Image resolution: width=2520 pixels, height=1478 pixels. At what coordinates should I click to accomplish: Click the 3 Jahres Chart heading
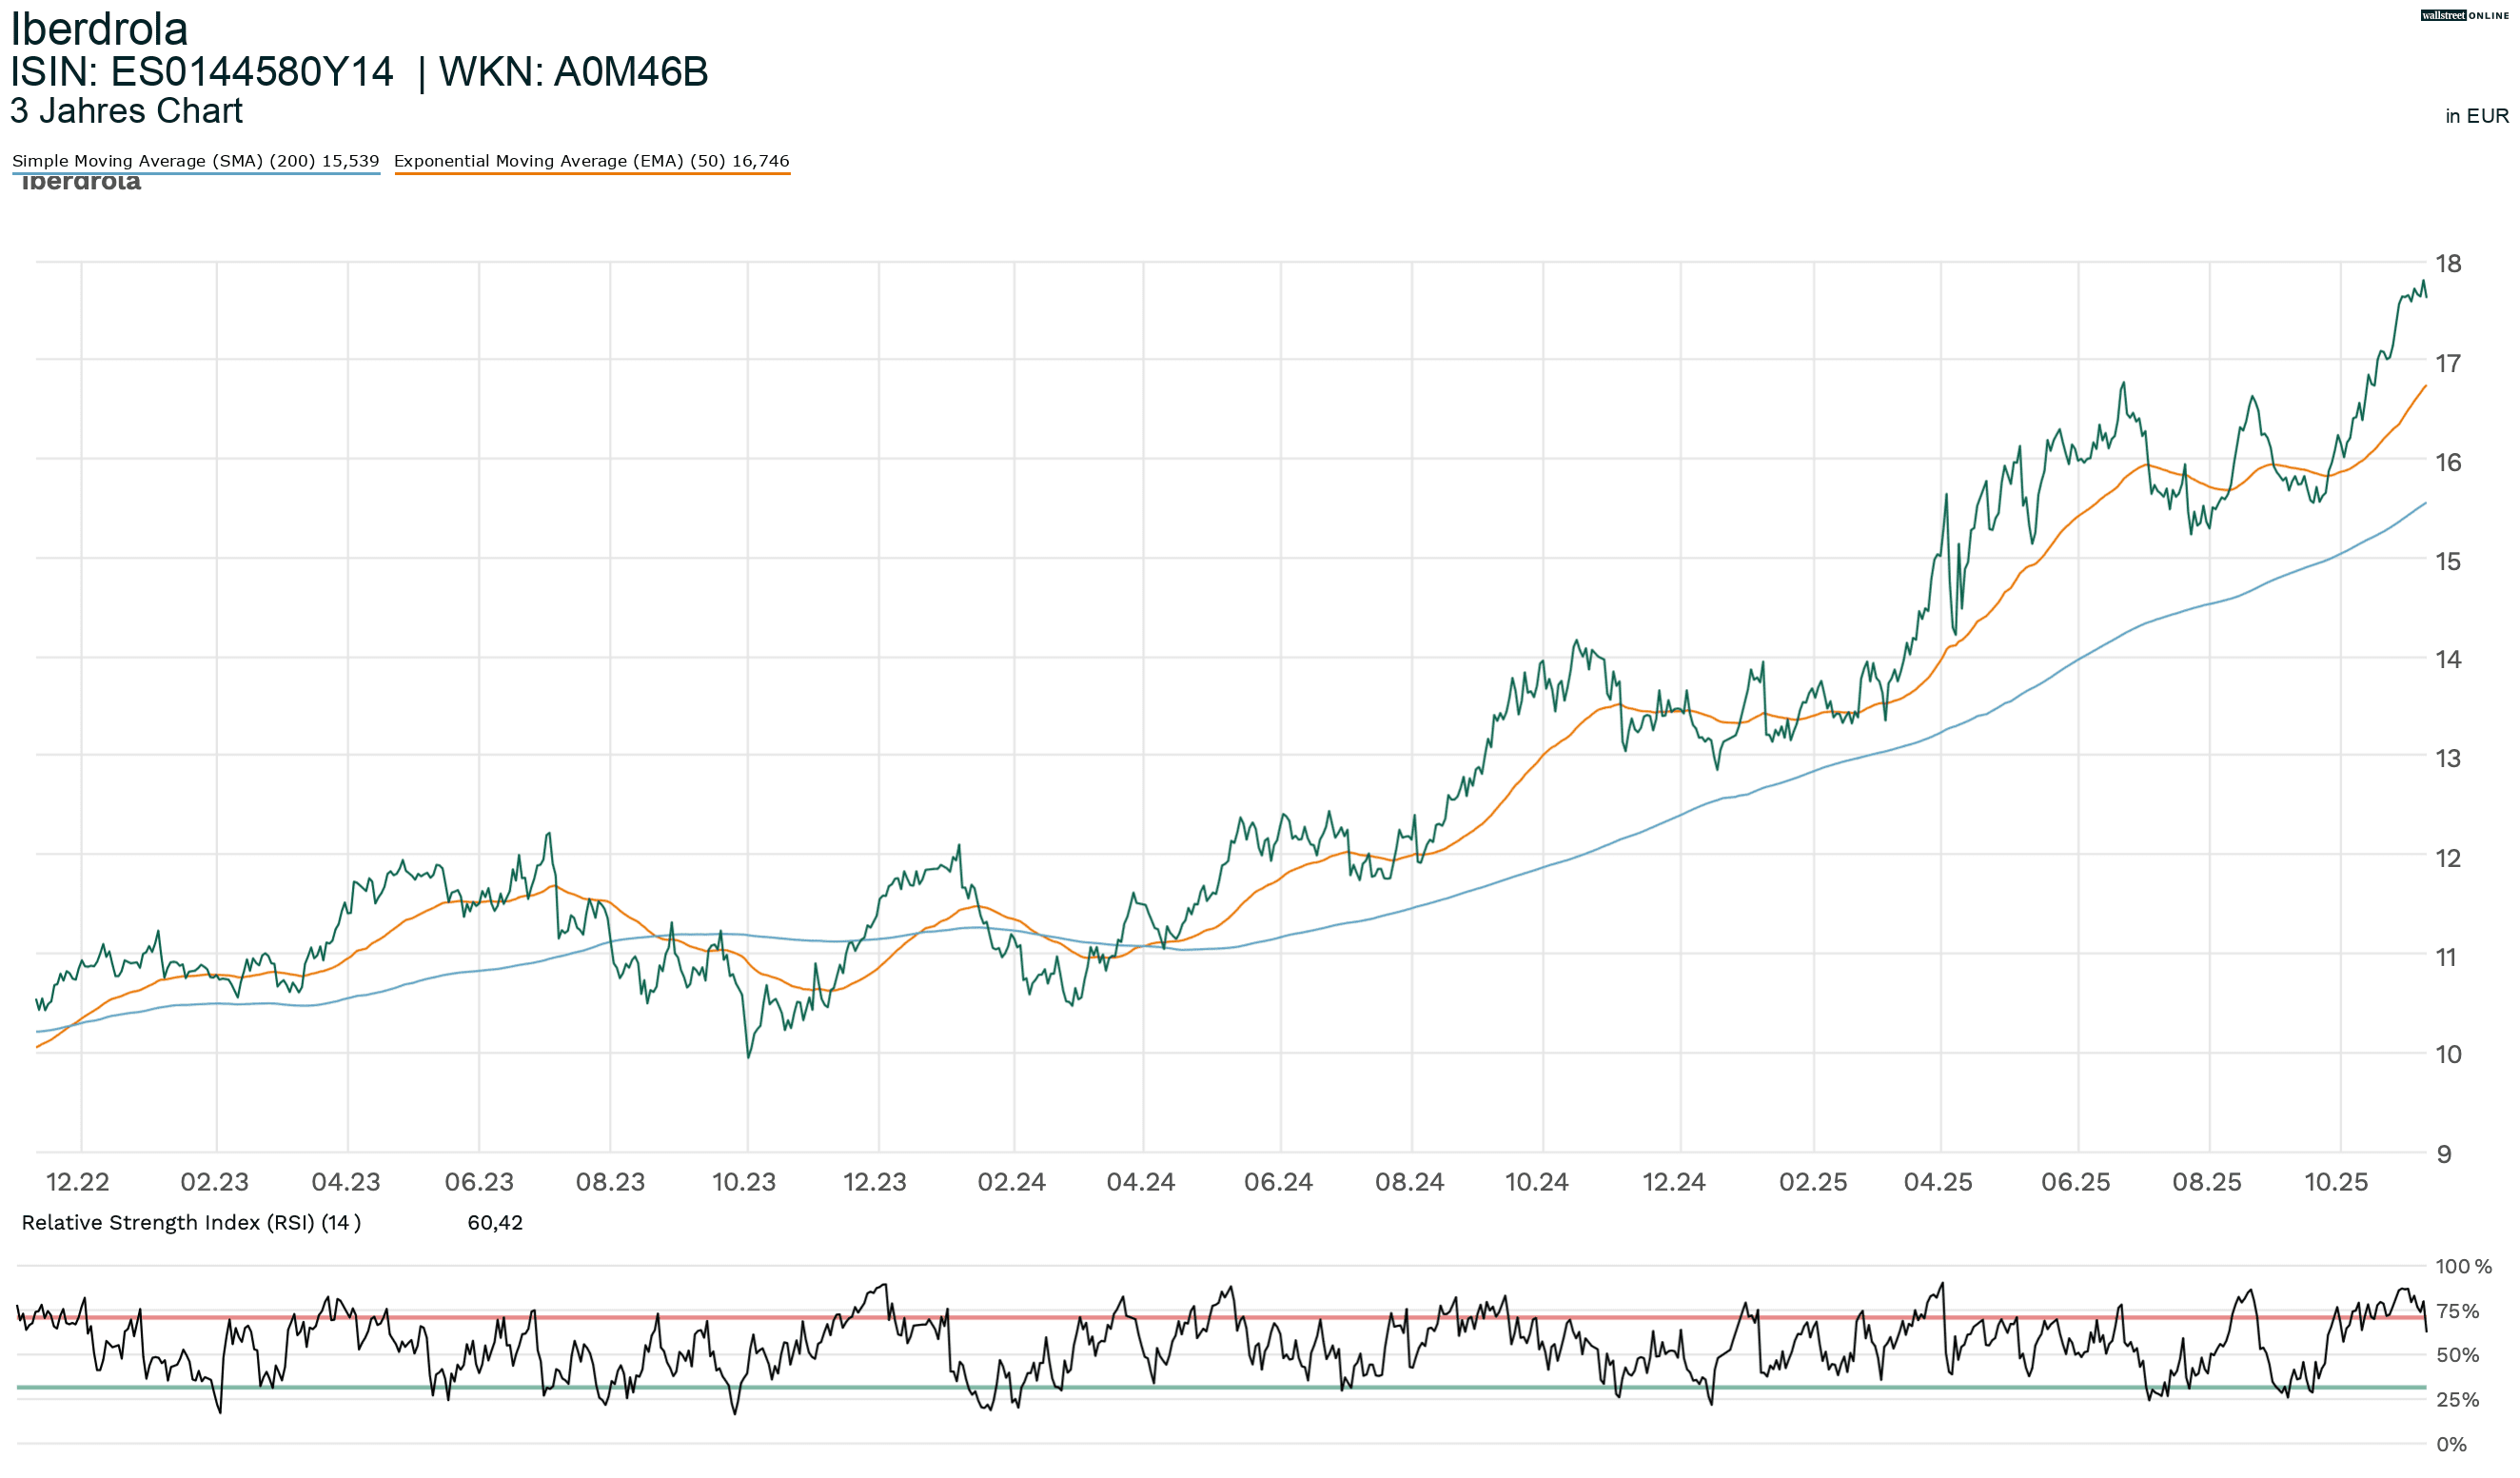[x=126, y=111]
